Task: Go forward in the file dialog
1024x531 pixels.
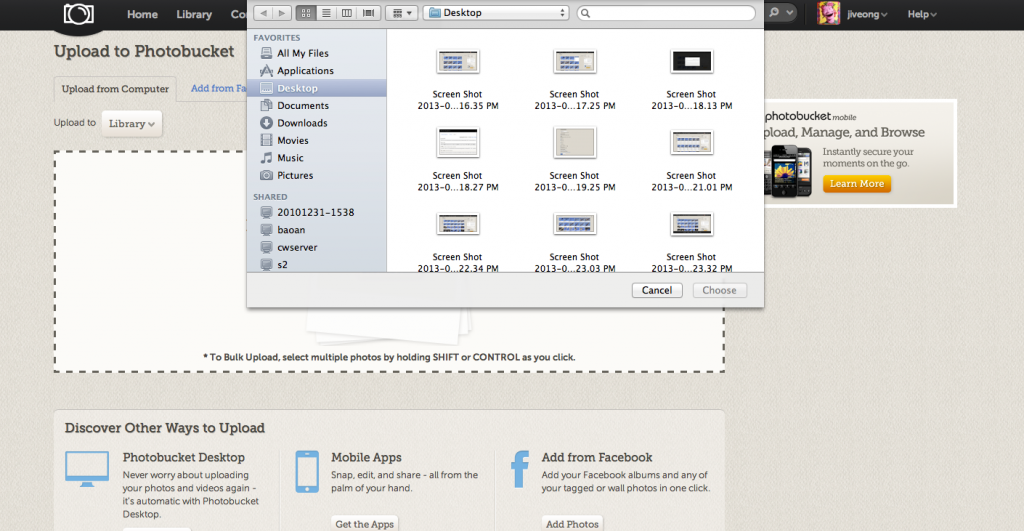Action: point(281,13)
